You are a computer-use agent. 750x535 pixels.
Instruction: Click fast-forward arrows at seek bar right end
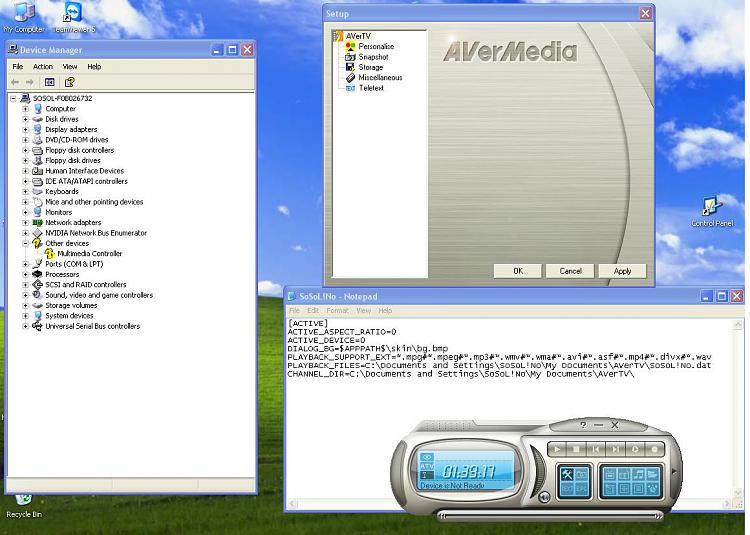[x=658, y=516]
